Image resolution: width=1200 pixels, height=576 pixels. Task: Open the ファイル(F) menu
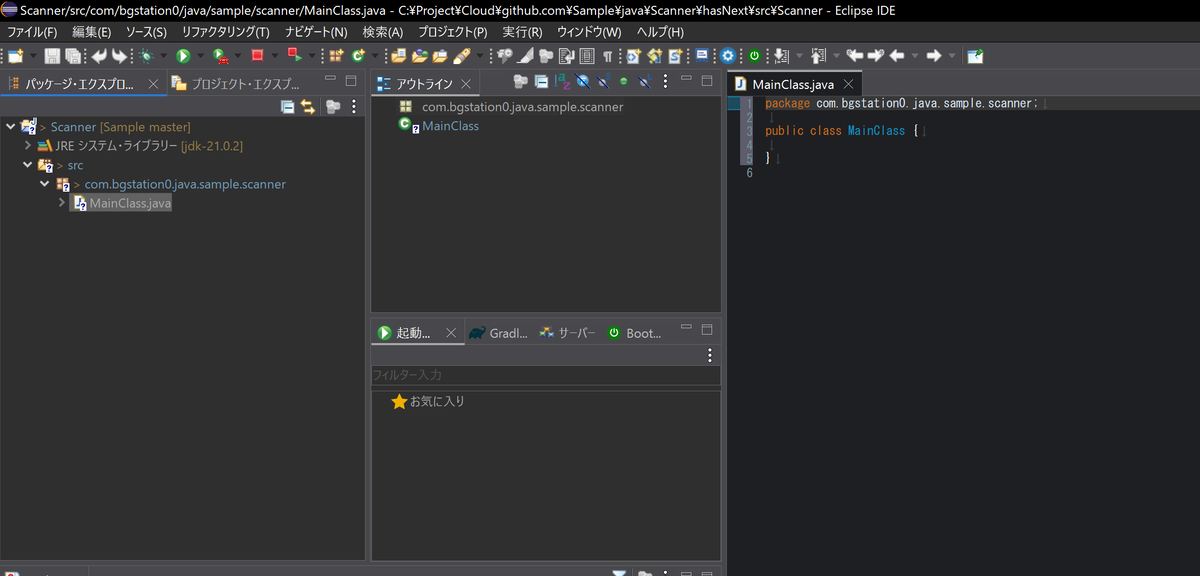pyautogui.click(x=32, y=32)
